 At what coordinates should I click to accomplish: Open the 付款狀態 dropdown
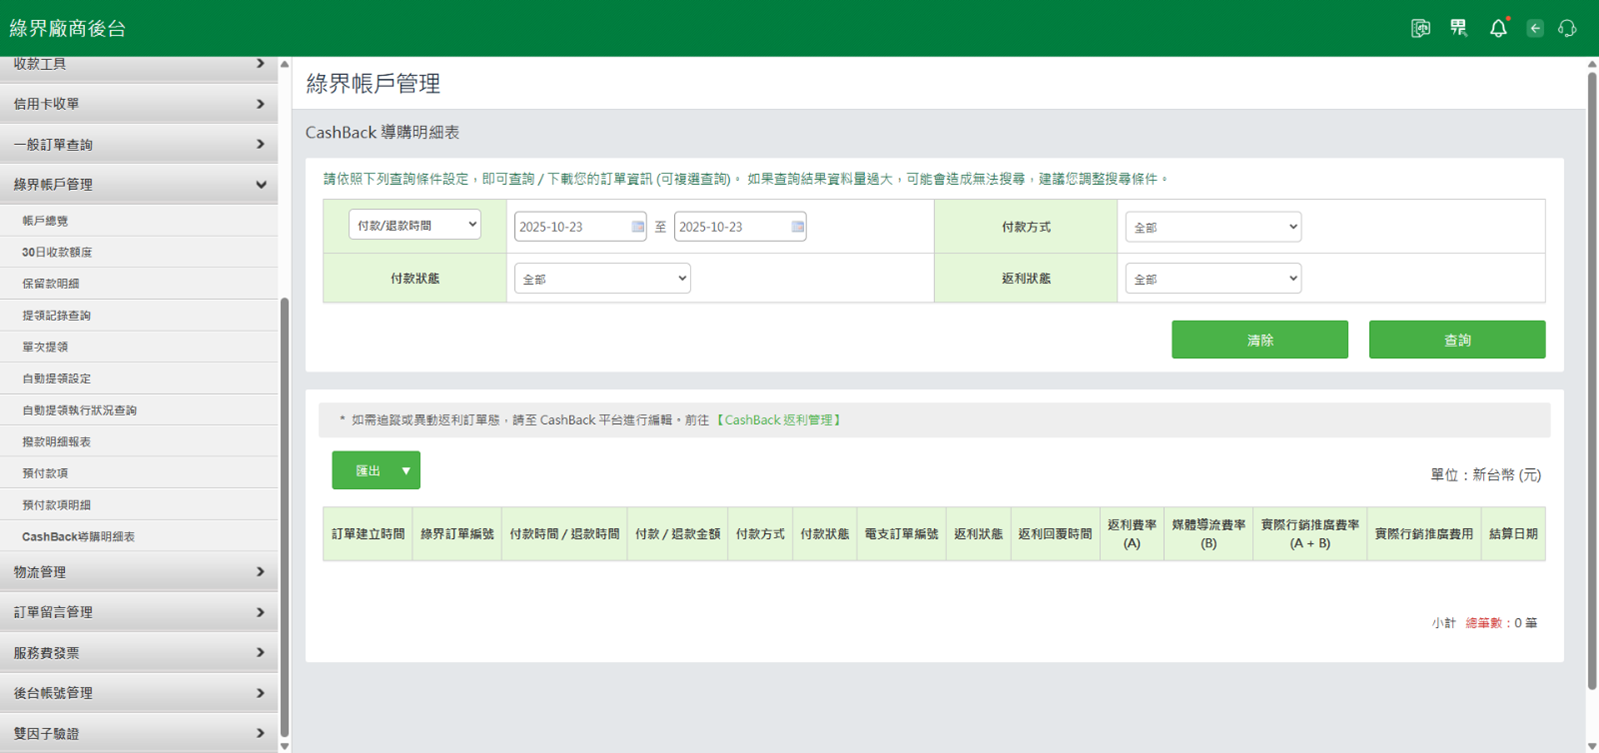(x=601, y=279)
